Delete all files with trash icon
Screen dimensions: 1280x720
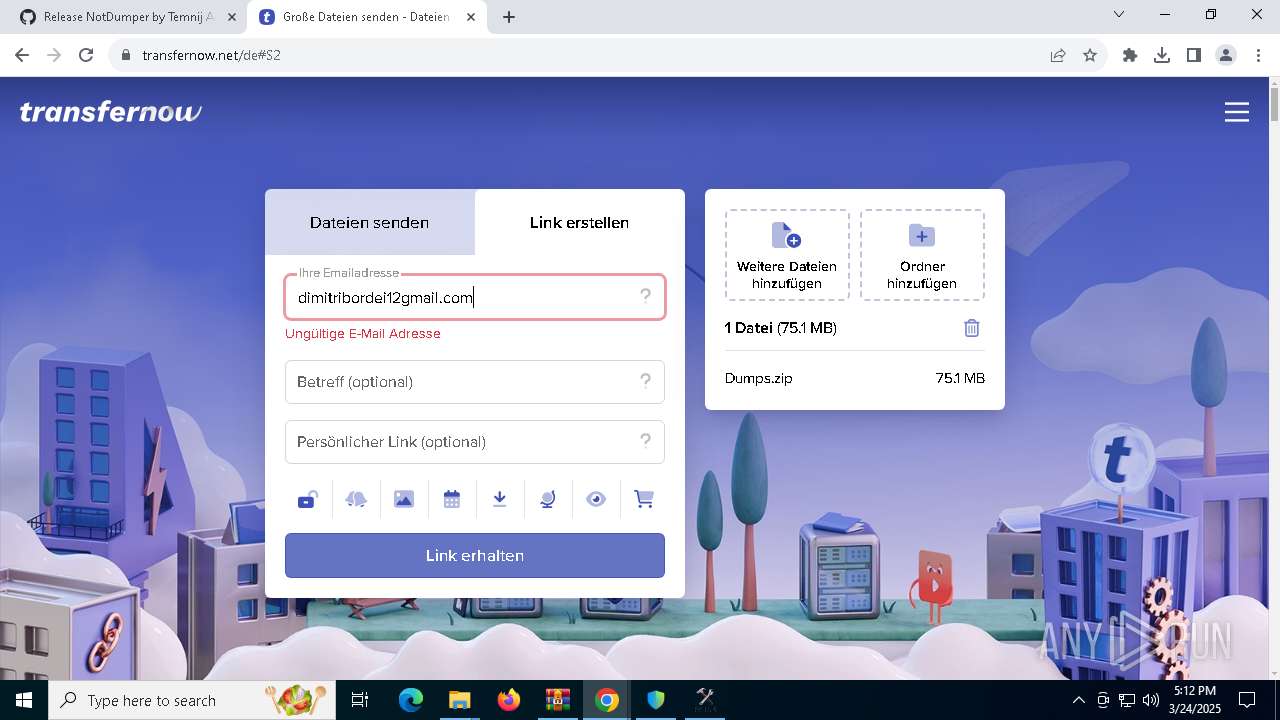[x=972, y=328]
